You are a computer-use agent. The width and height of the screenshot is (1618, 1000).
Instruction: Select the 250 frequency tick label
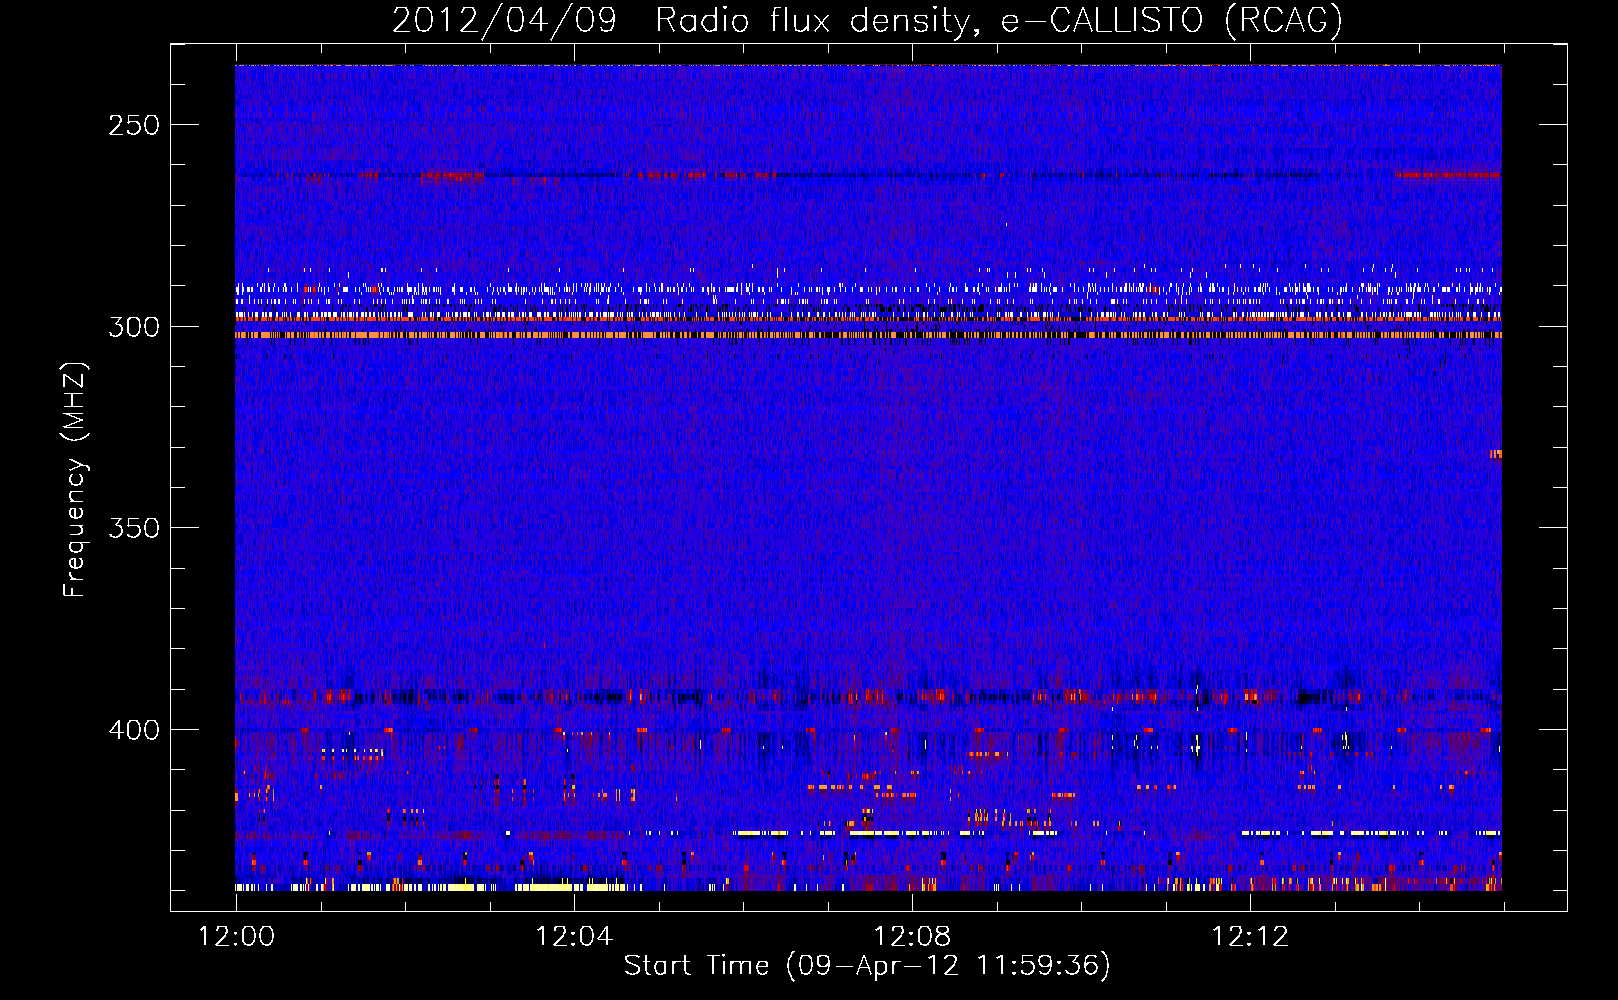click(134, 125)
